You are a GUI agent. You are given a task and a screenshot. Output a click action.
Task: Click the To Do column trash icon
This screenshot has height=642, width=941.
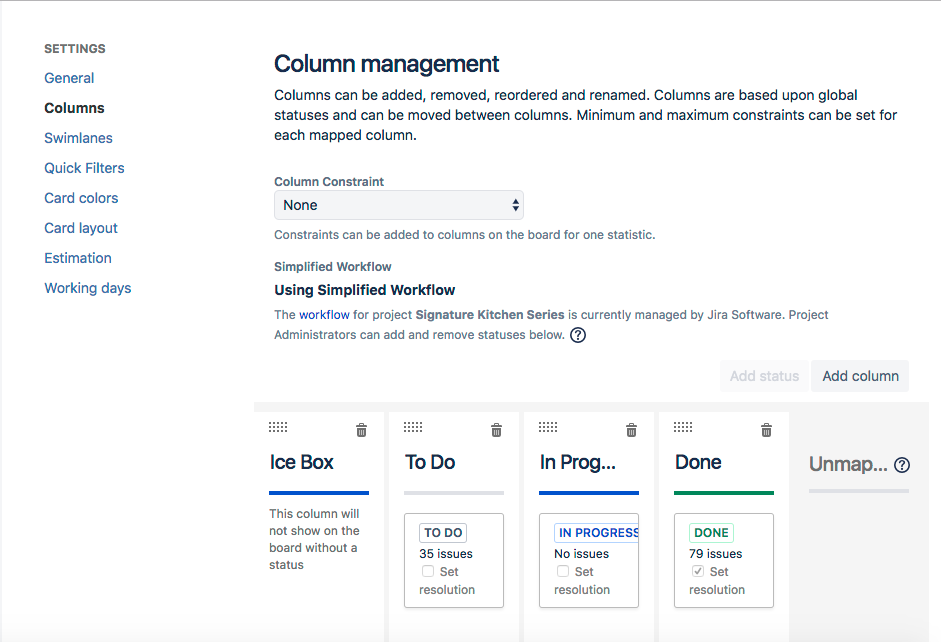click(x=496, y=430)
